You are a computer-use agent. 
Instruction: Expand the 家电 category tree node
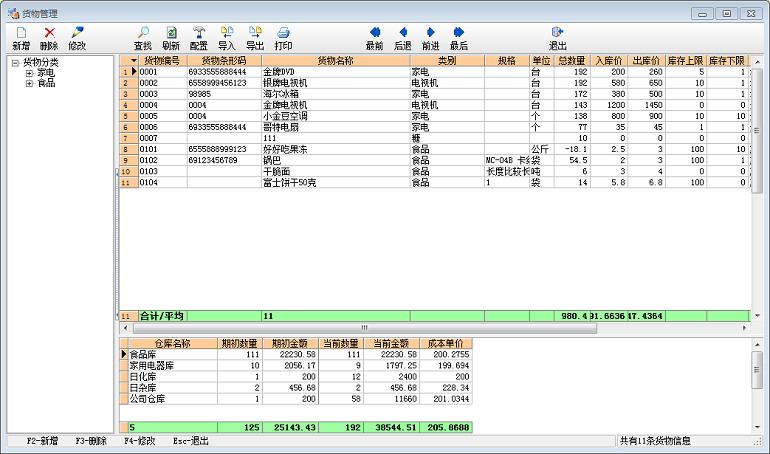tap(29, 73)
